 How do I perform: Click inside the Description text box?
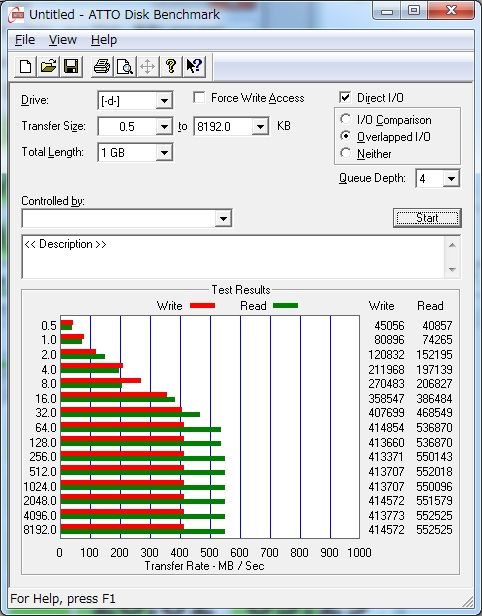[x=234, y=257]
